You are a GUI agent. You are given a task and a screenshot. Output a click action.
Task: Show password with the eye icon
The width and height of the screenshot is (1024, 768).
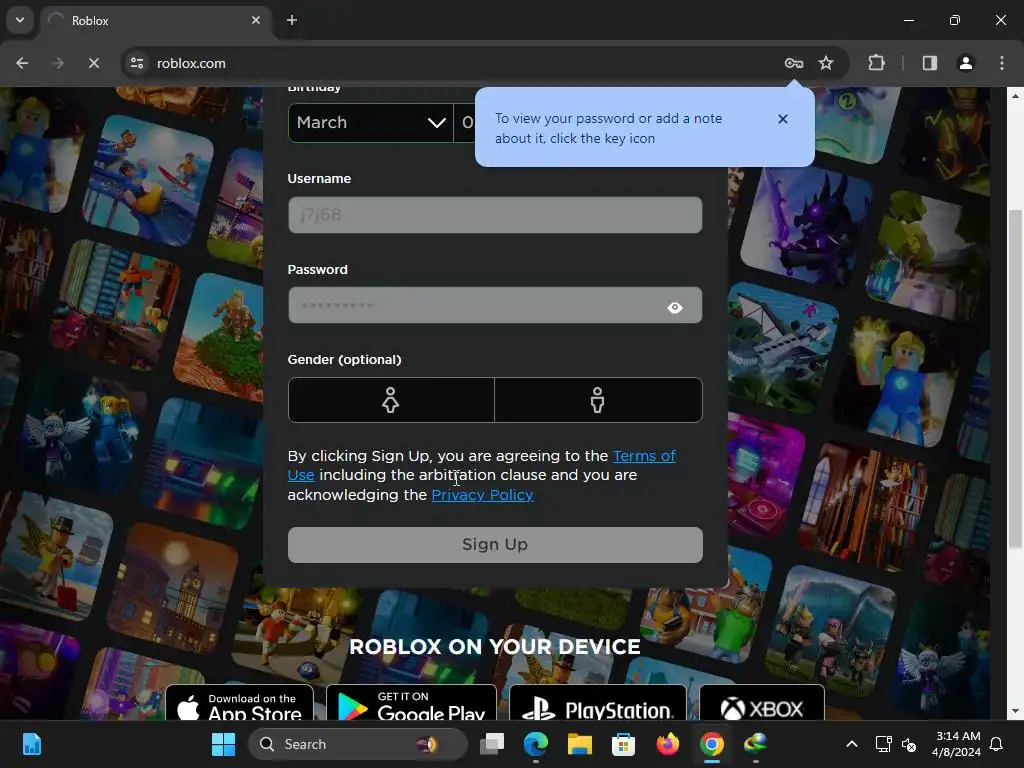pos(675,308)
